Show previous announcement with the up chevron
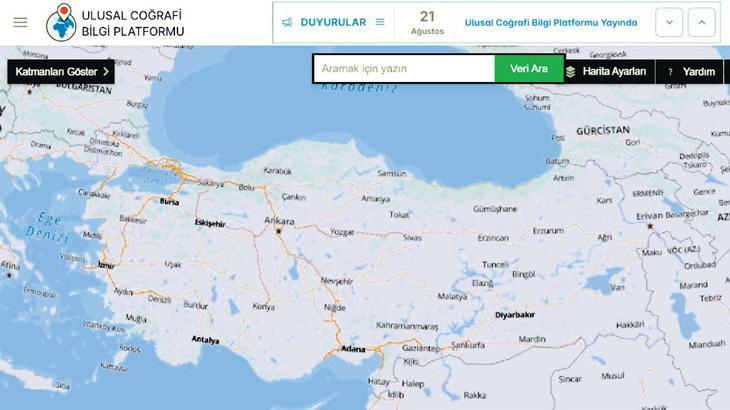Image resolution: width=730 pixels, height=410 pixels. [x=702, y=22]
